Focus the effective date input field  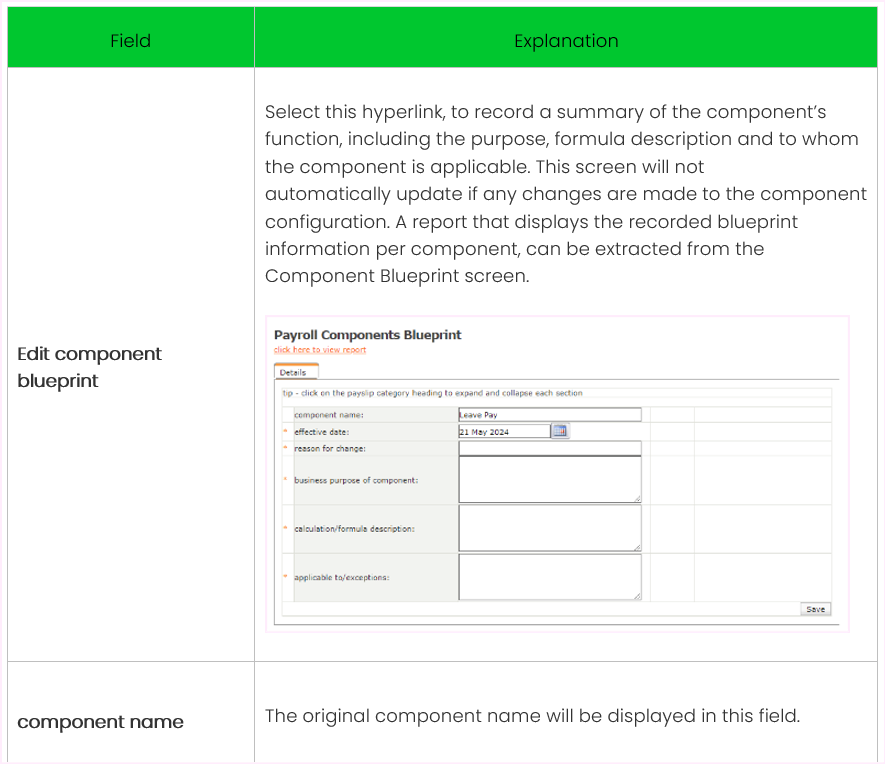504,431
